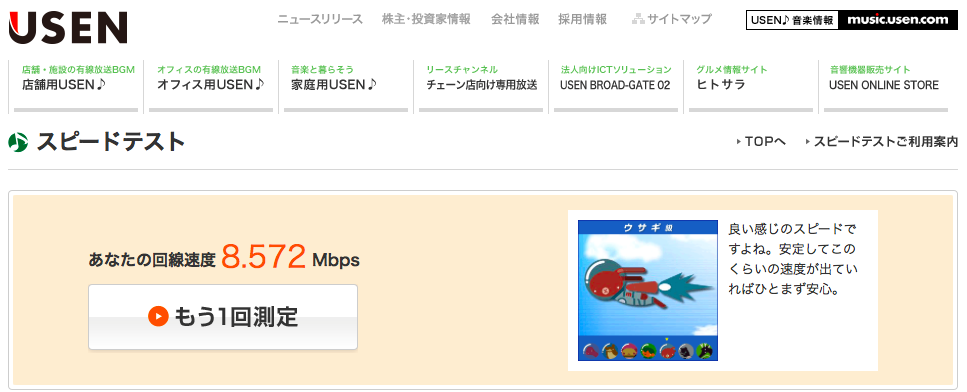The height and width of the screenshot is (392, 967).
Task: Click the green speed test logo icon
Action: tap(18, 142)
